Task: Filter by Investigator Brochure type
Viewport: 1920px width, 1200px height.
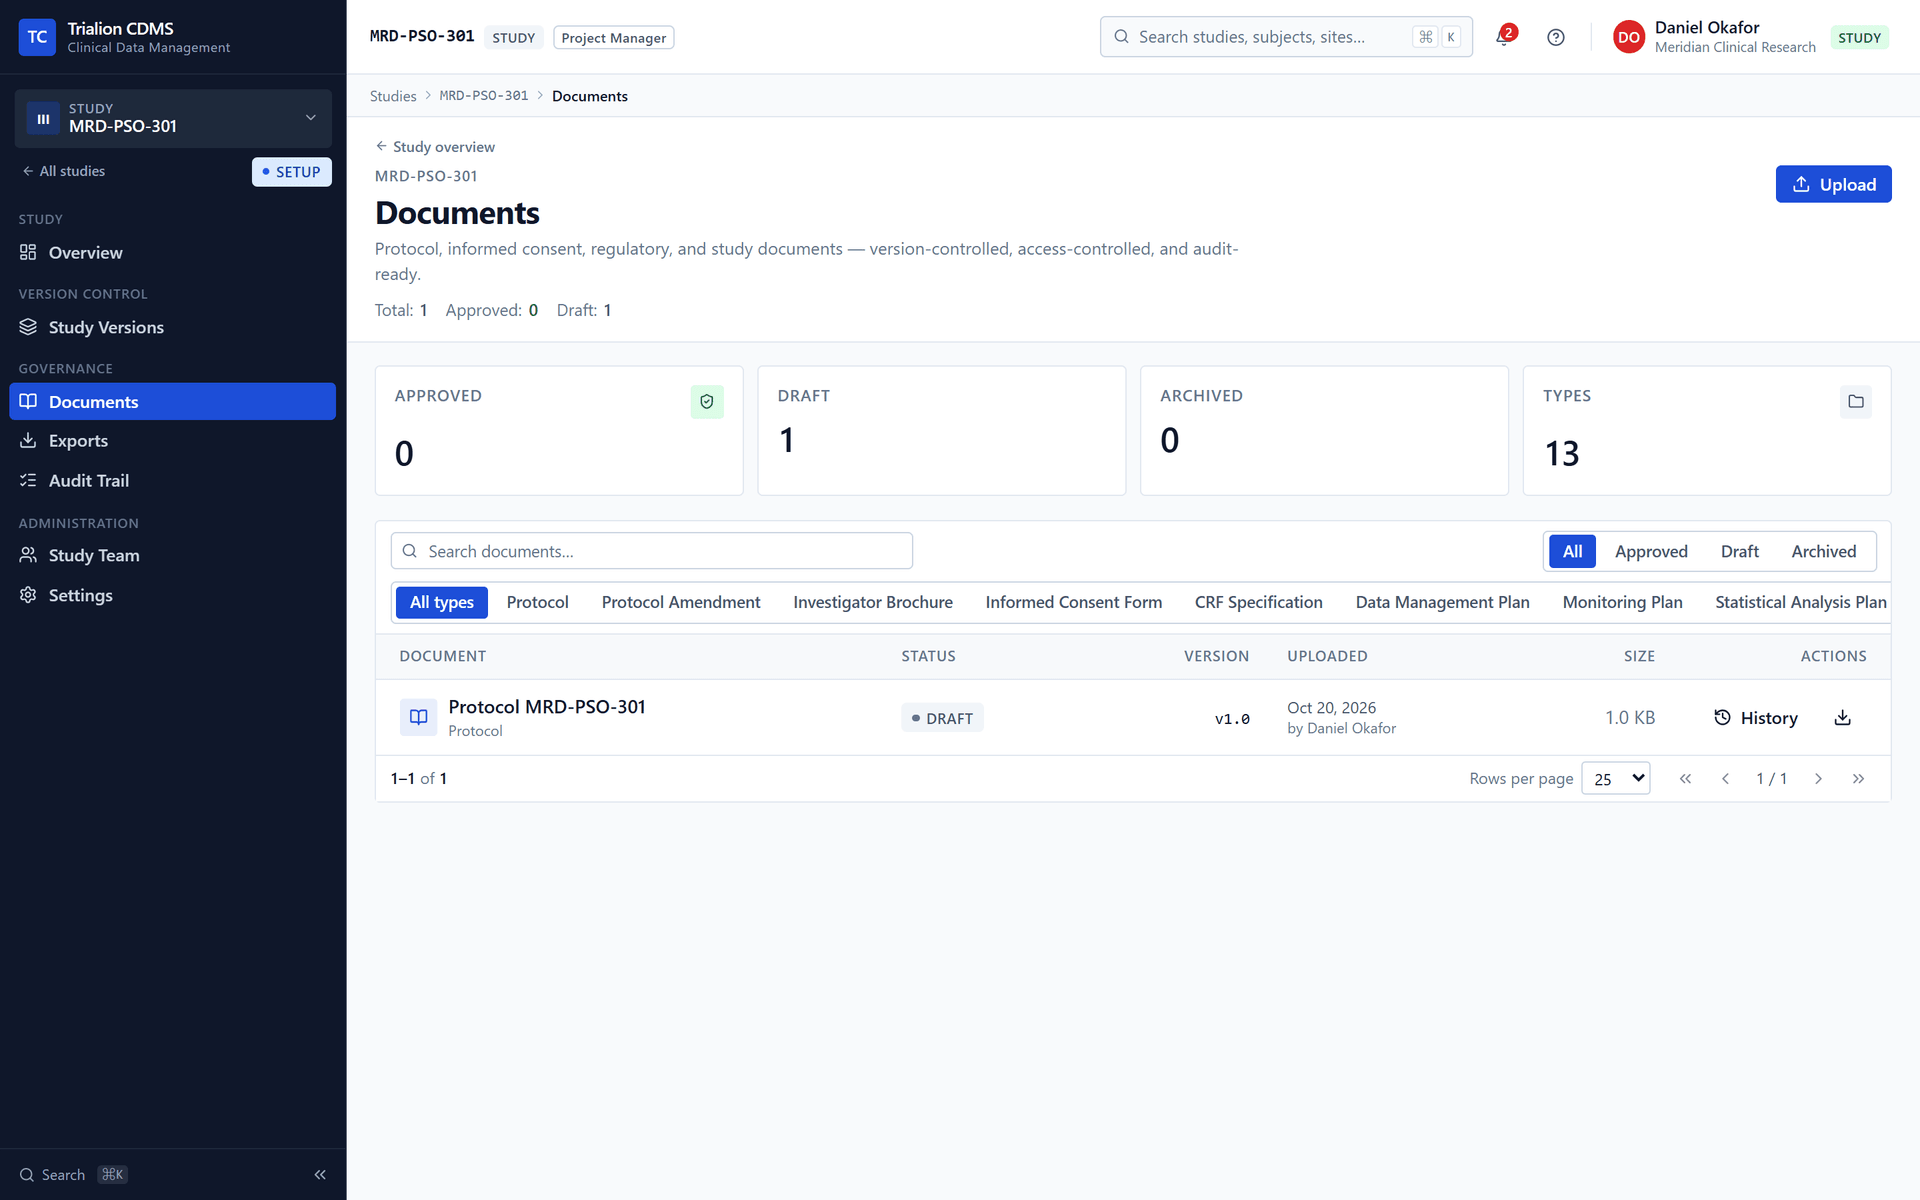Action: point(872,602)
